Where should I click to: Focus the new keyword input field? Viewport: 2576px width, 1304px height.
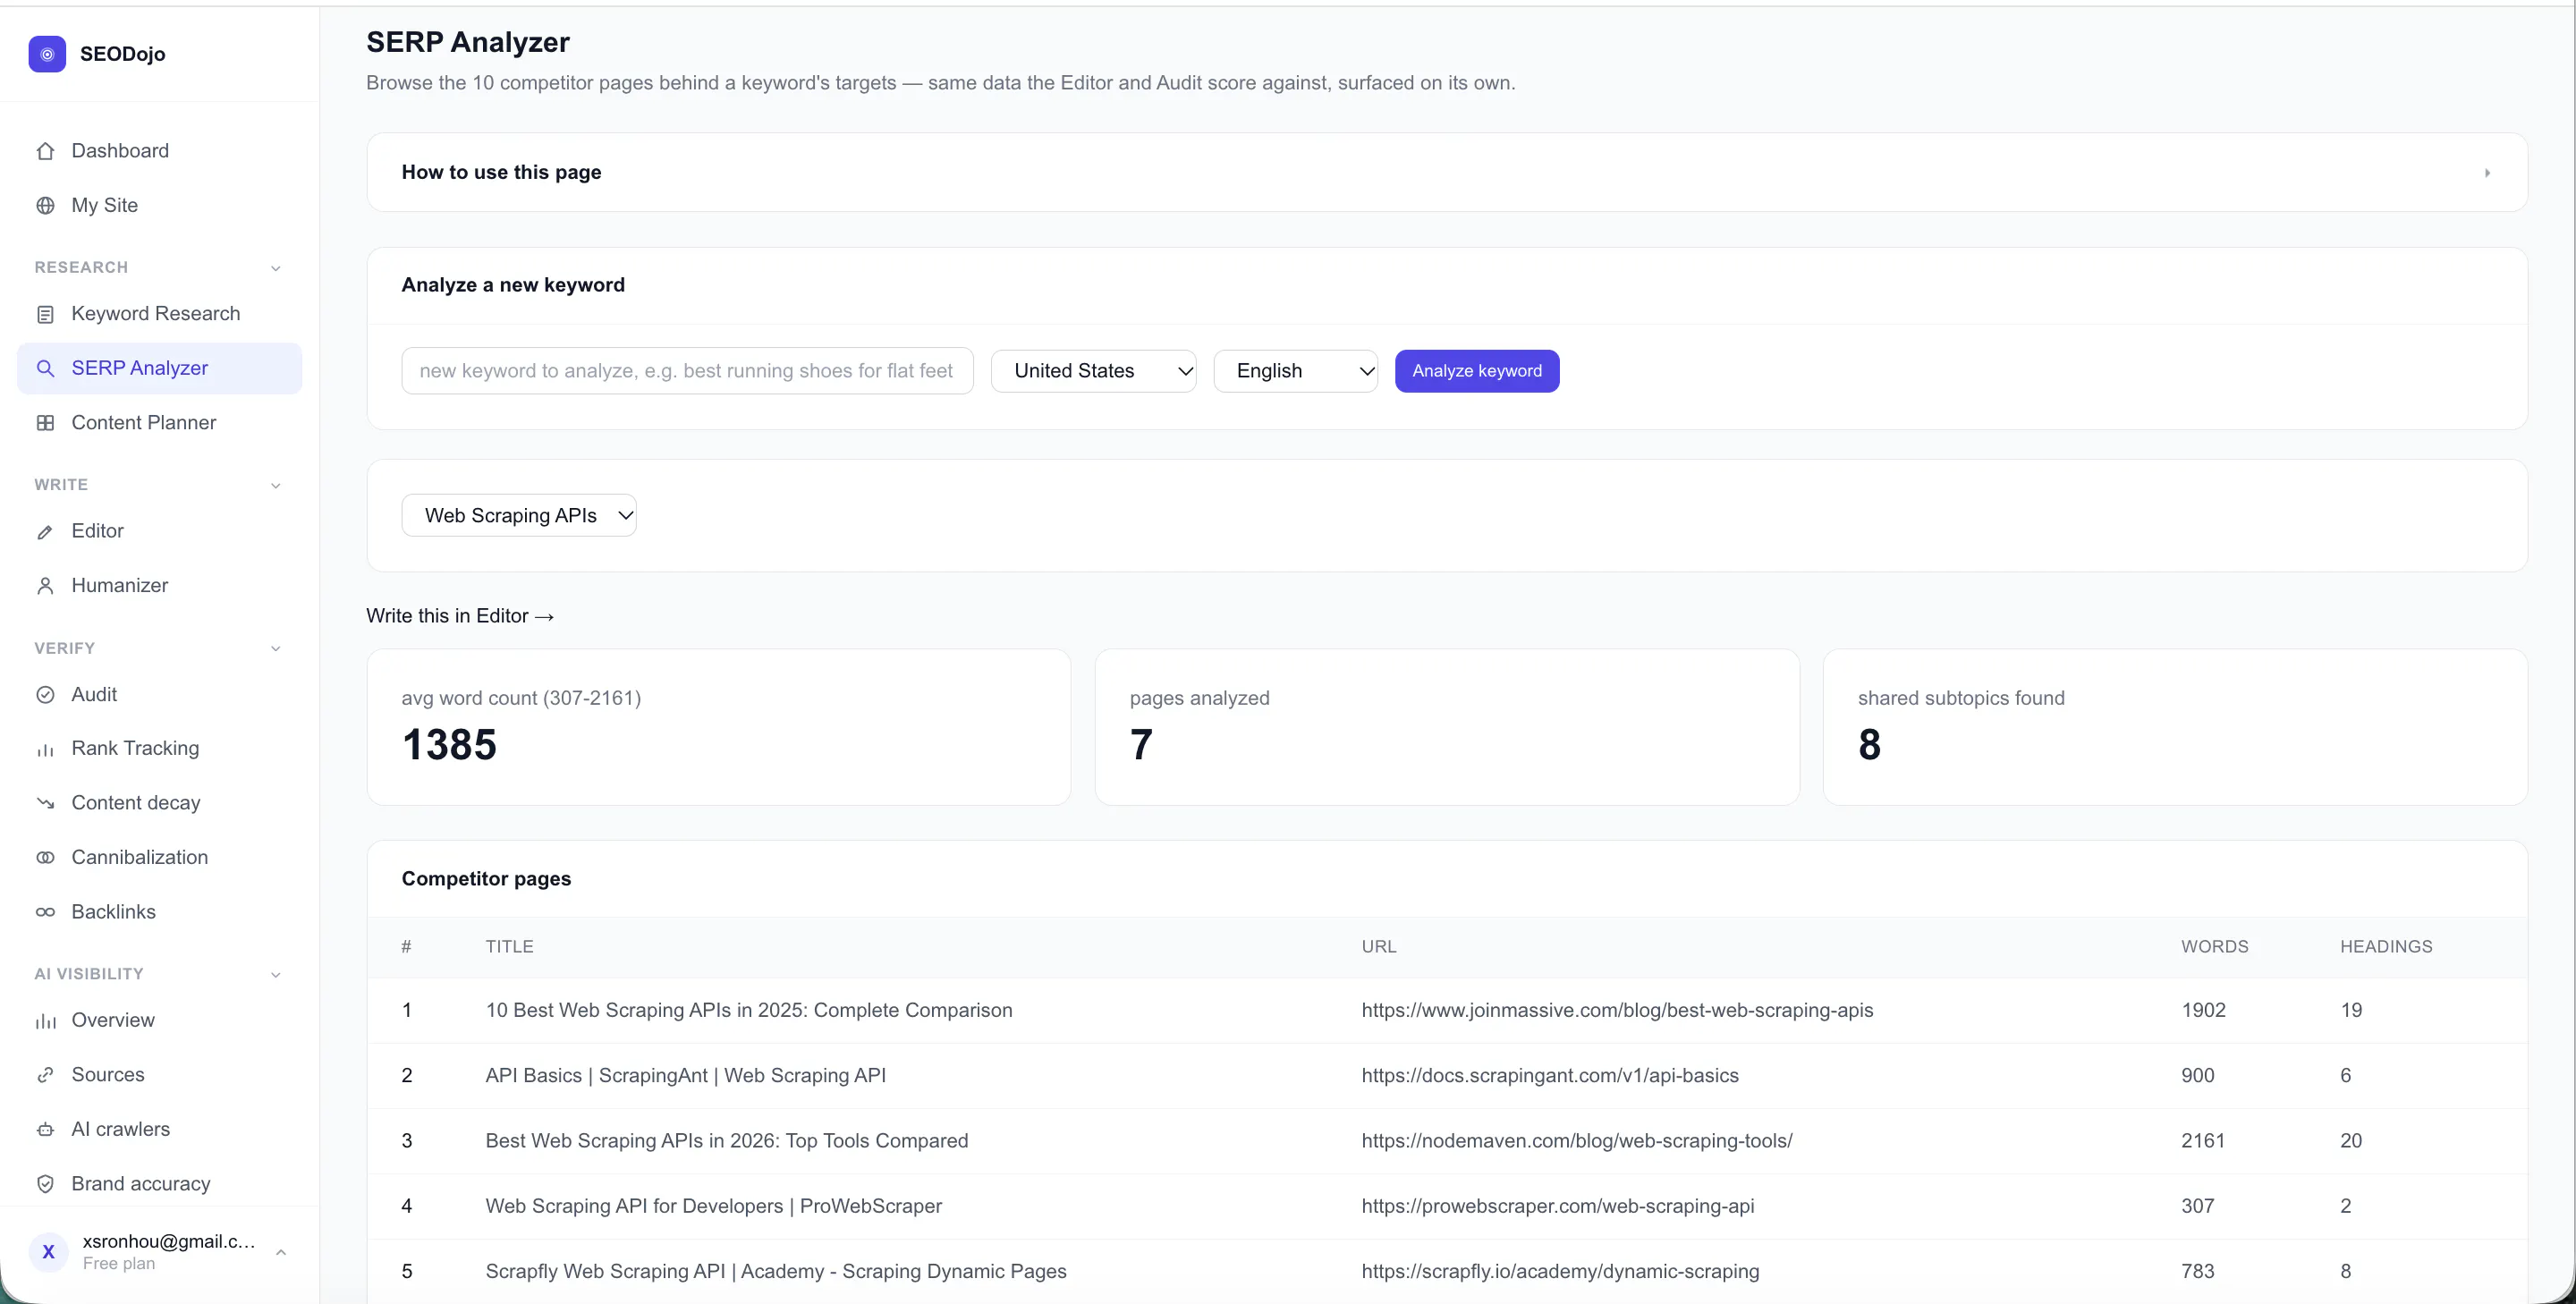click(687, 371)
